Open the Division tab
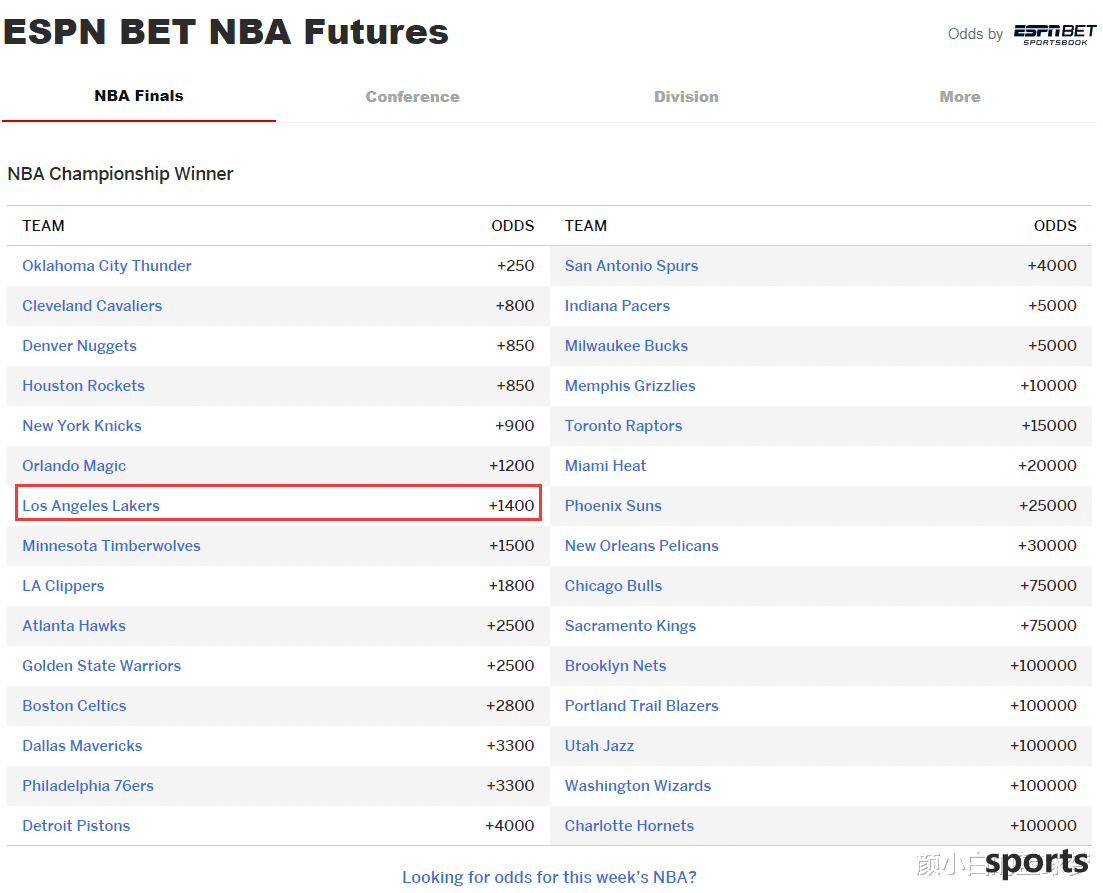This screenshot has height=893, width=1103. tap(686, 96)
